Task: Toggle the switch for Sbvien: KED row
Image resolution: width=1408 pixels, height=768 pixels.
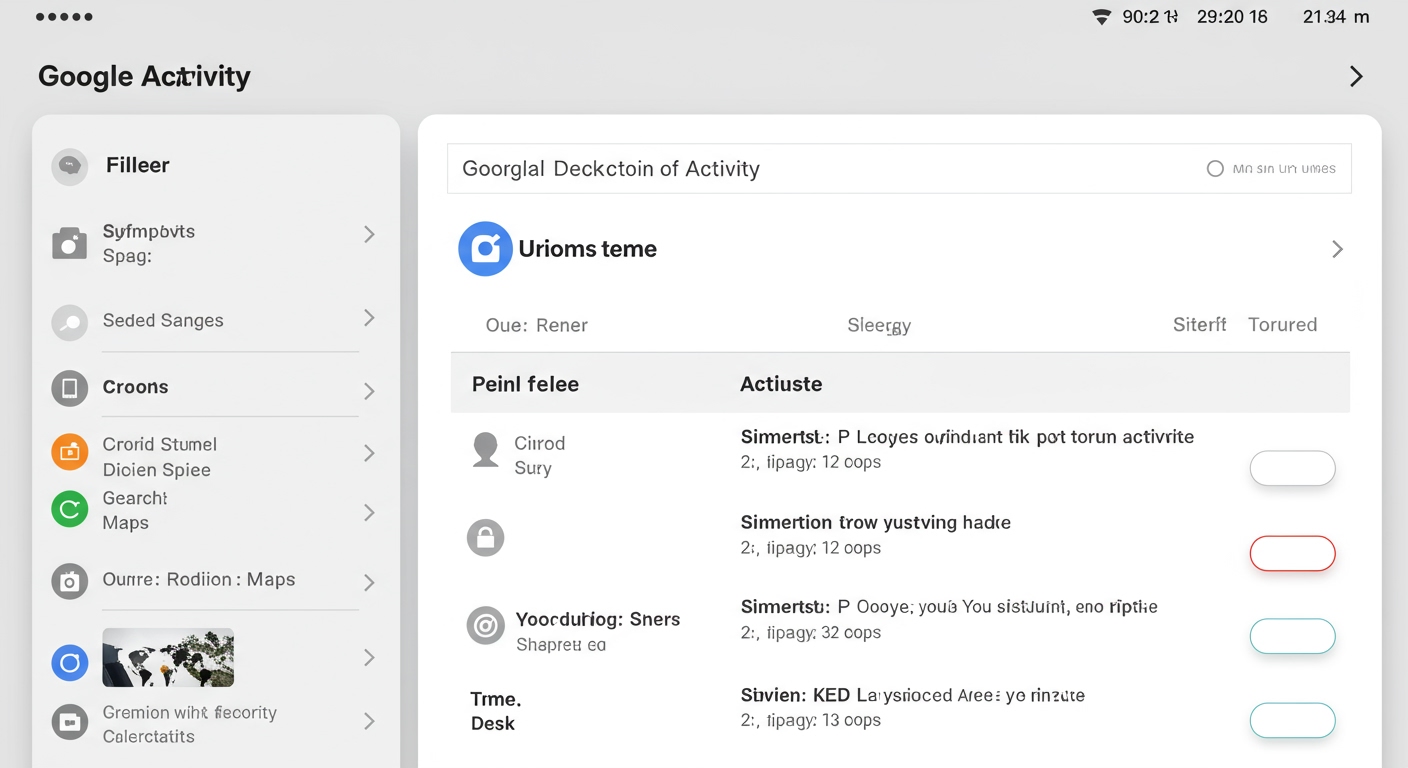Action: pos(1292,720)
